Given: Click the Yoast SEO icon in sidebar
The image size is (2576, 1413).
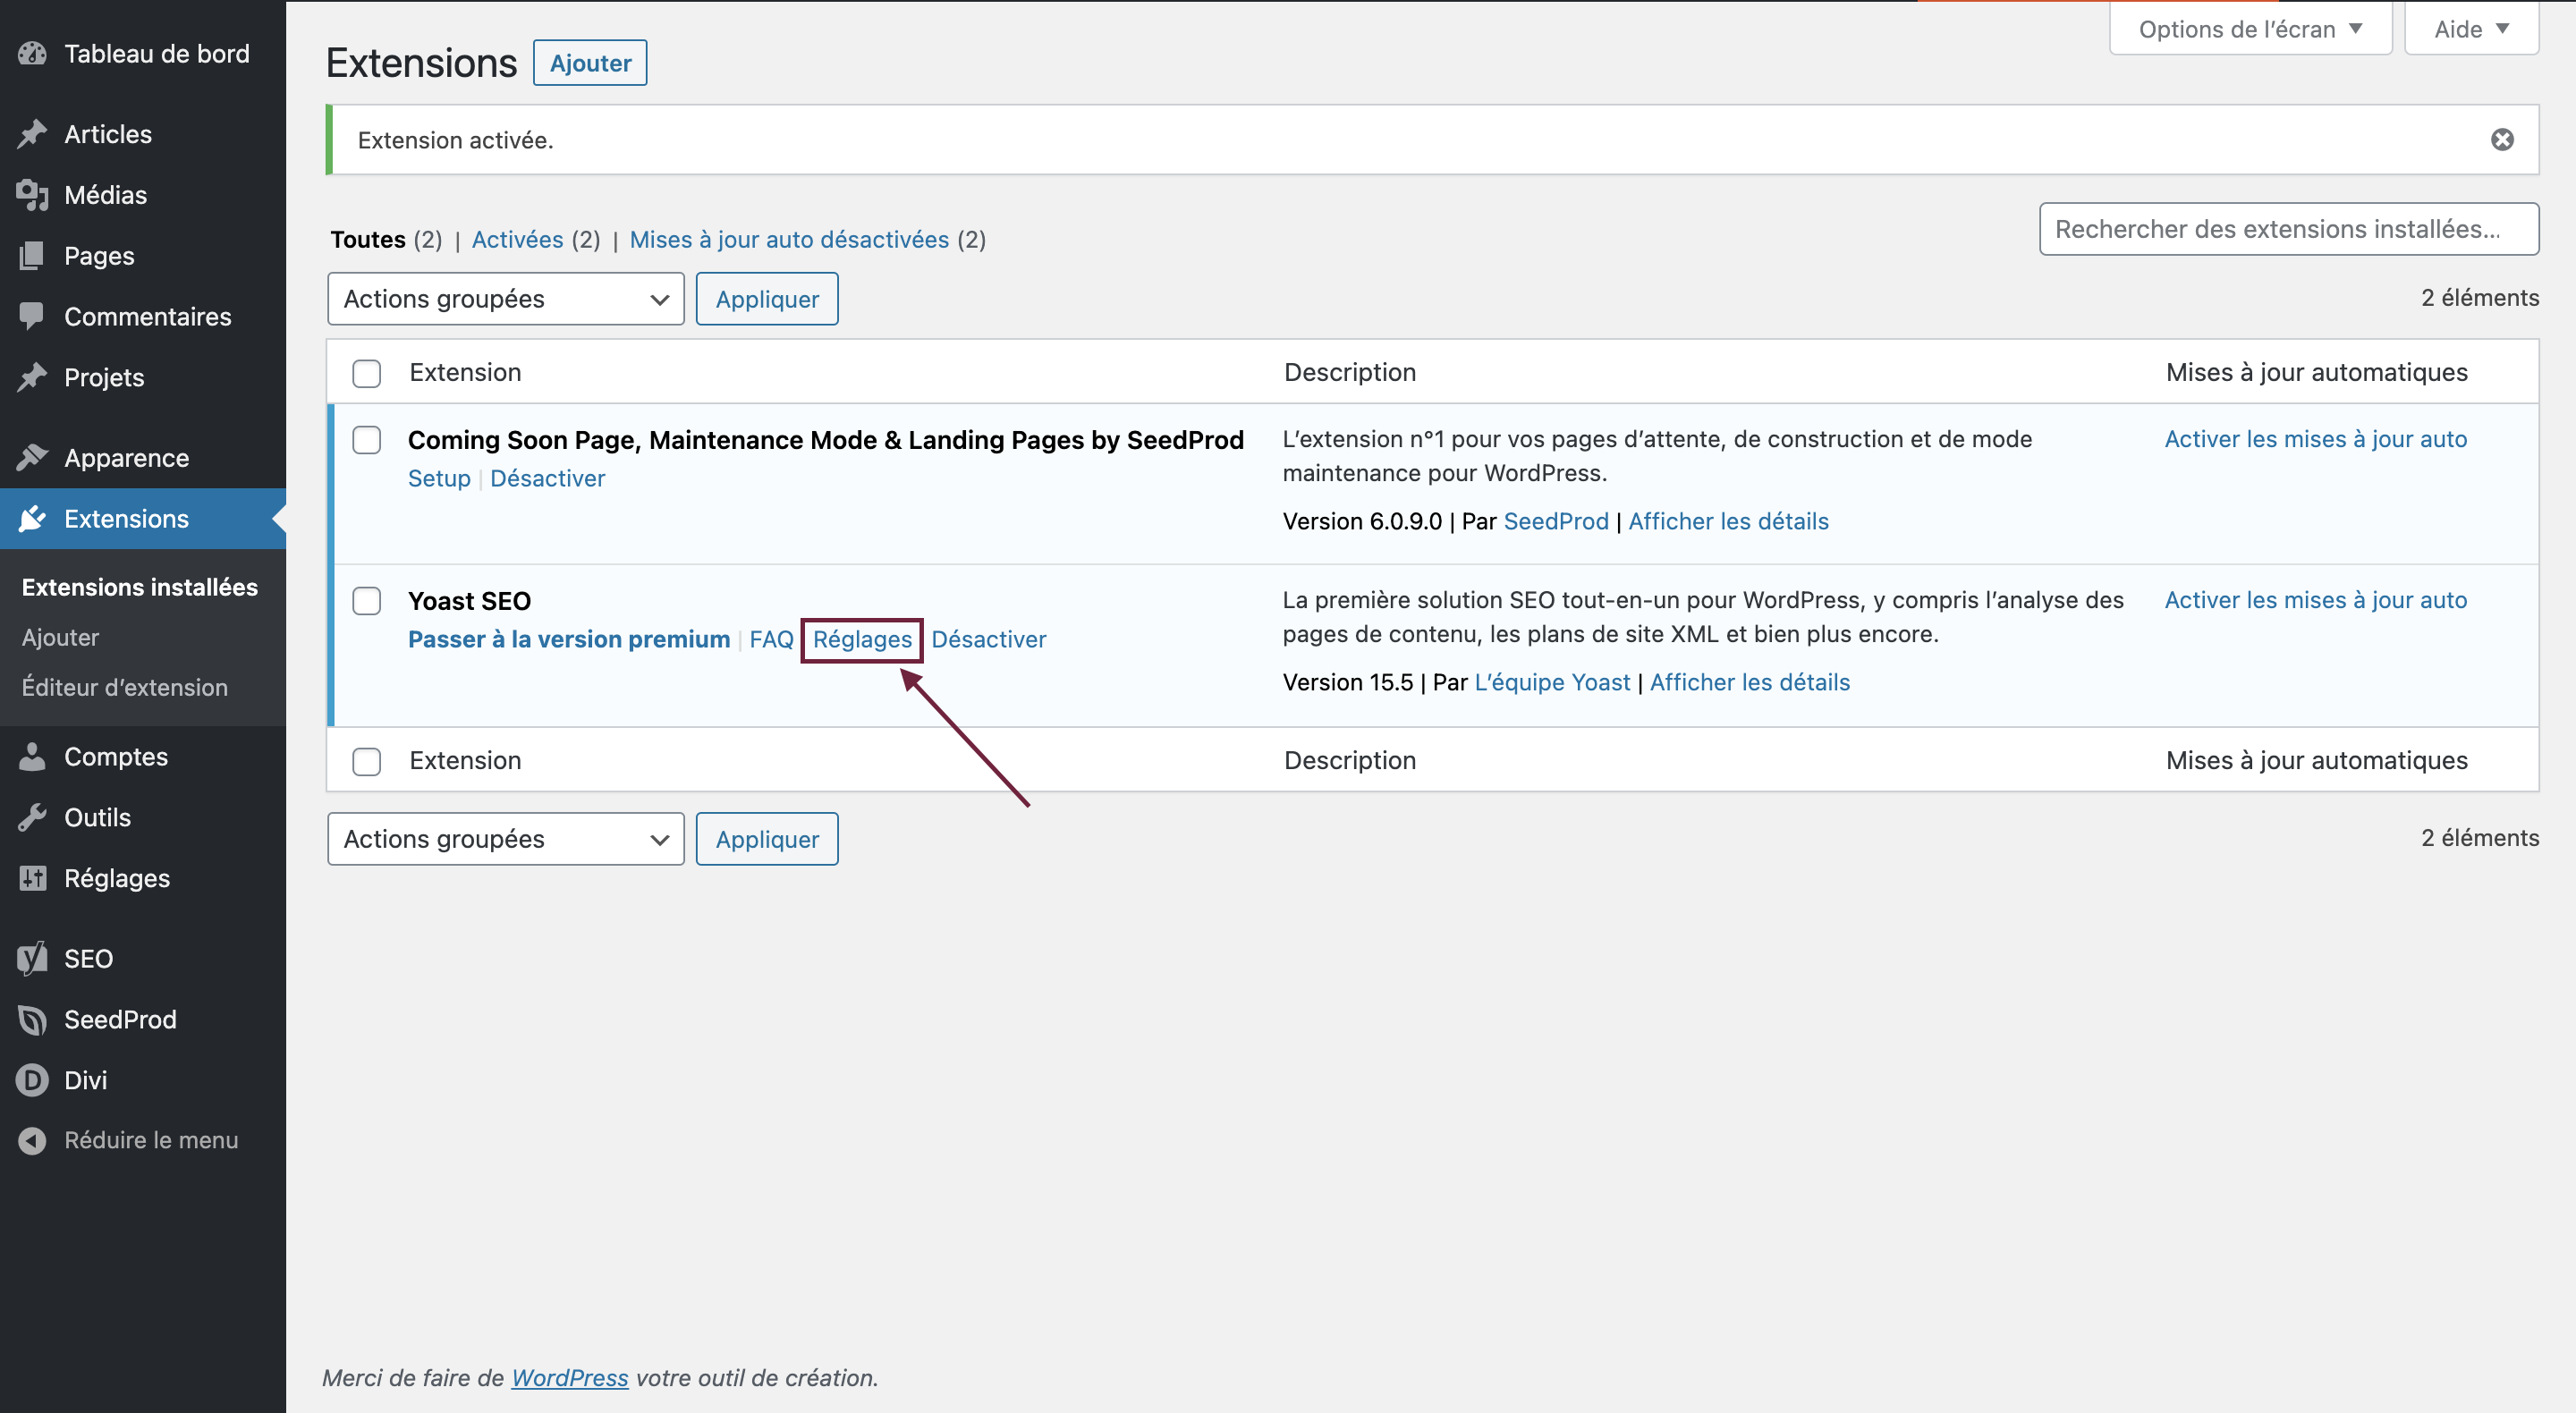Looking at the screenshot, I should click(x=32, y=959).
